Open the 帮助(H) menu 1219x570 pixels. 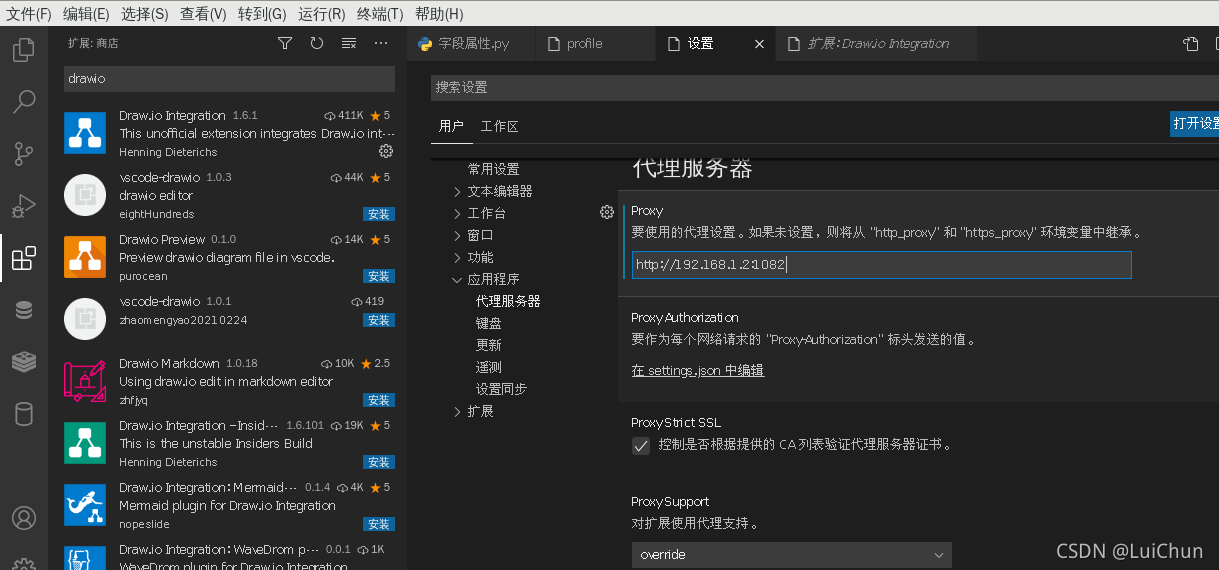pos(439,14)
